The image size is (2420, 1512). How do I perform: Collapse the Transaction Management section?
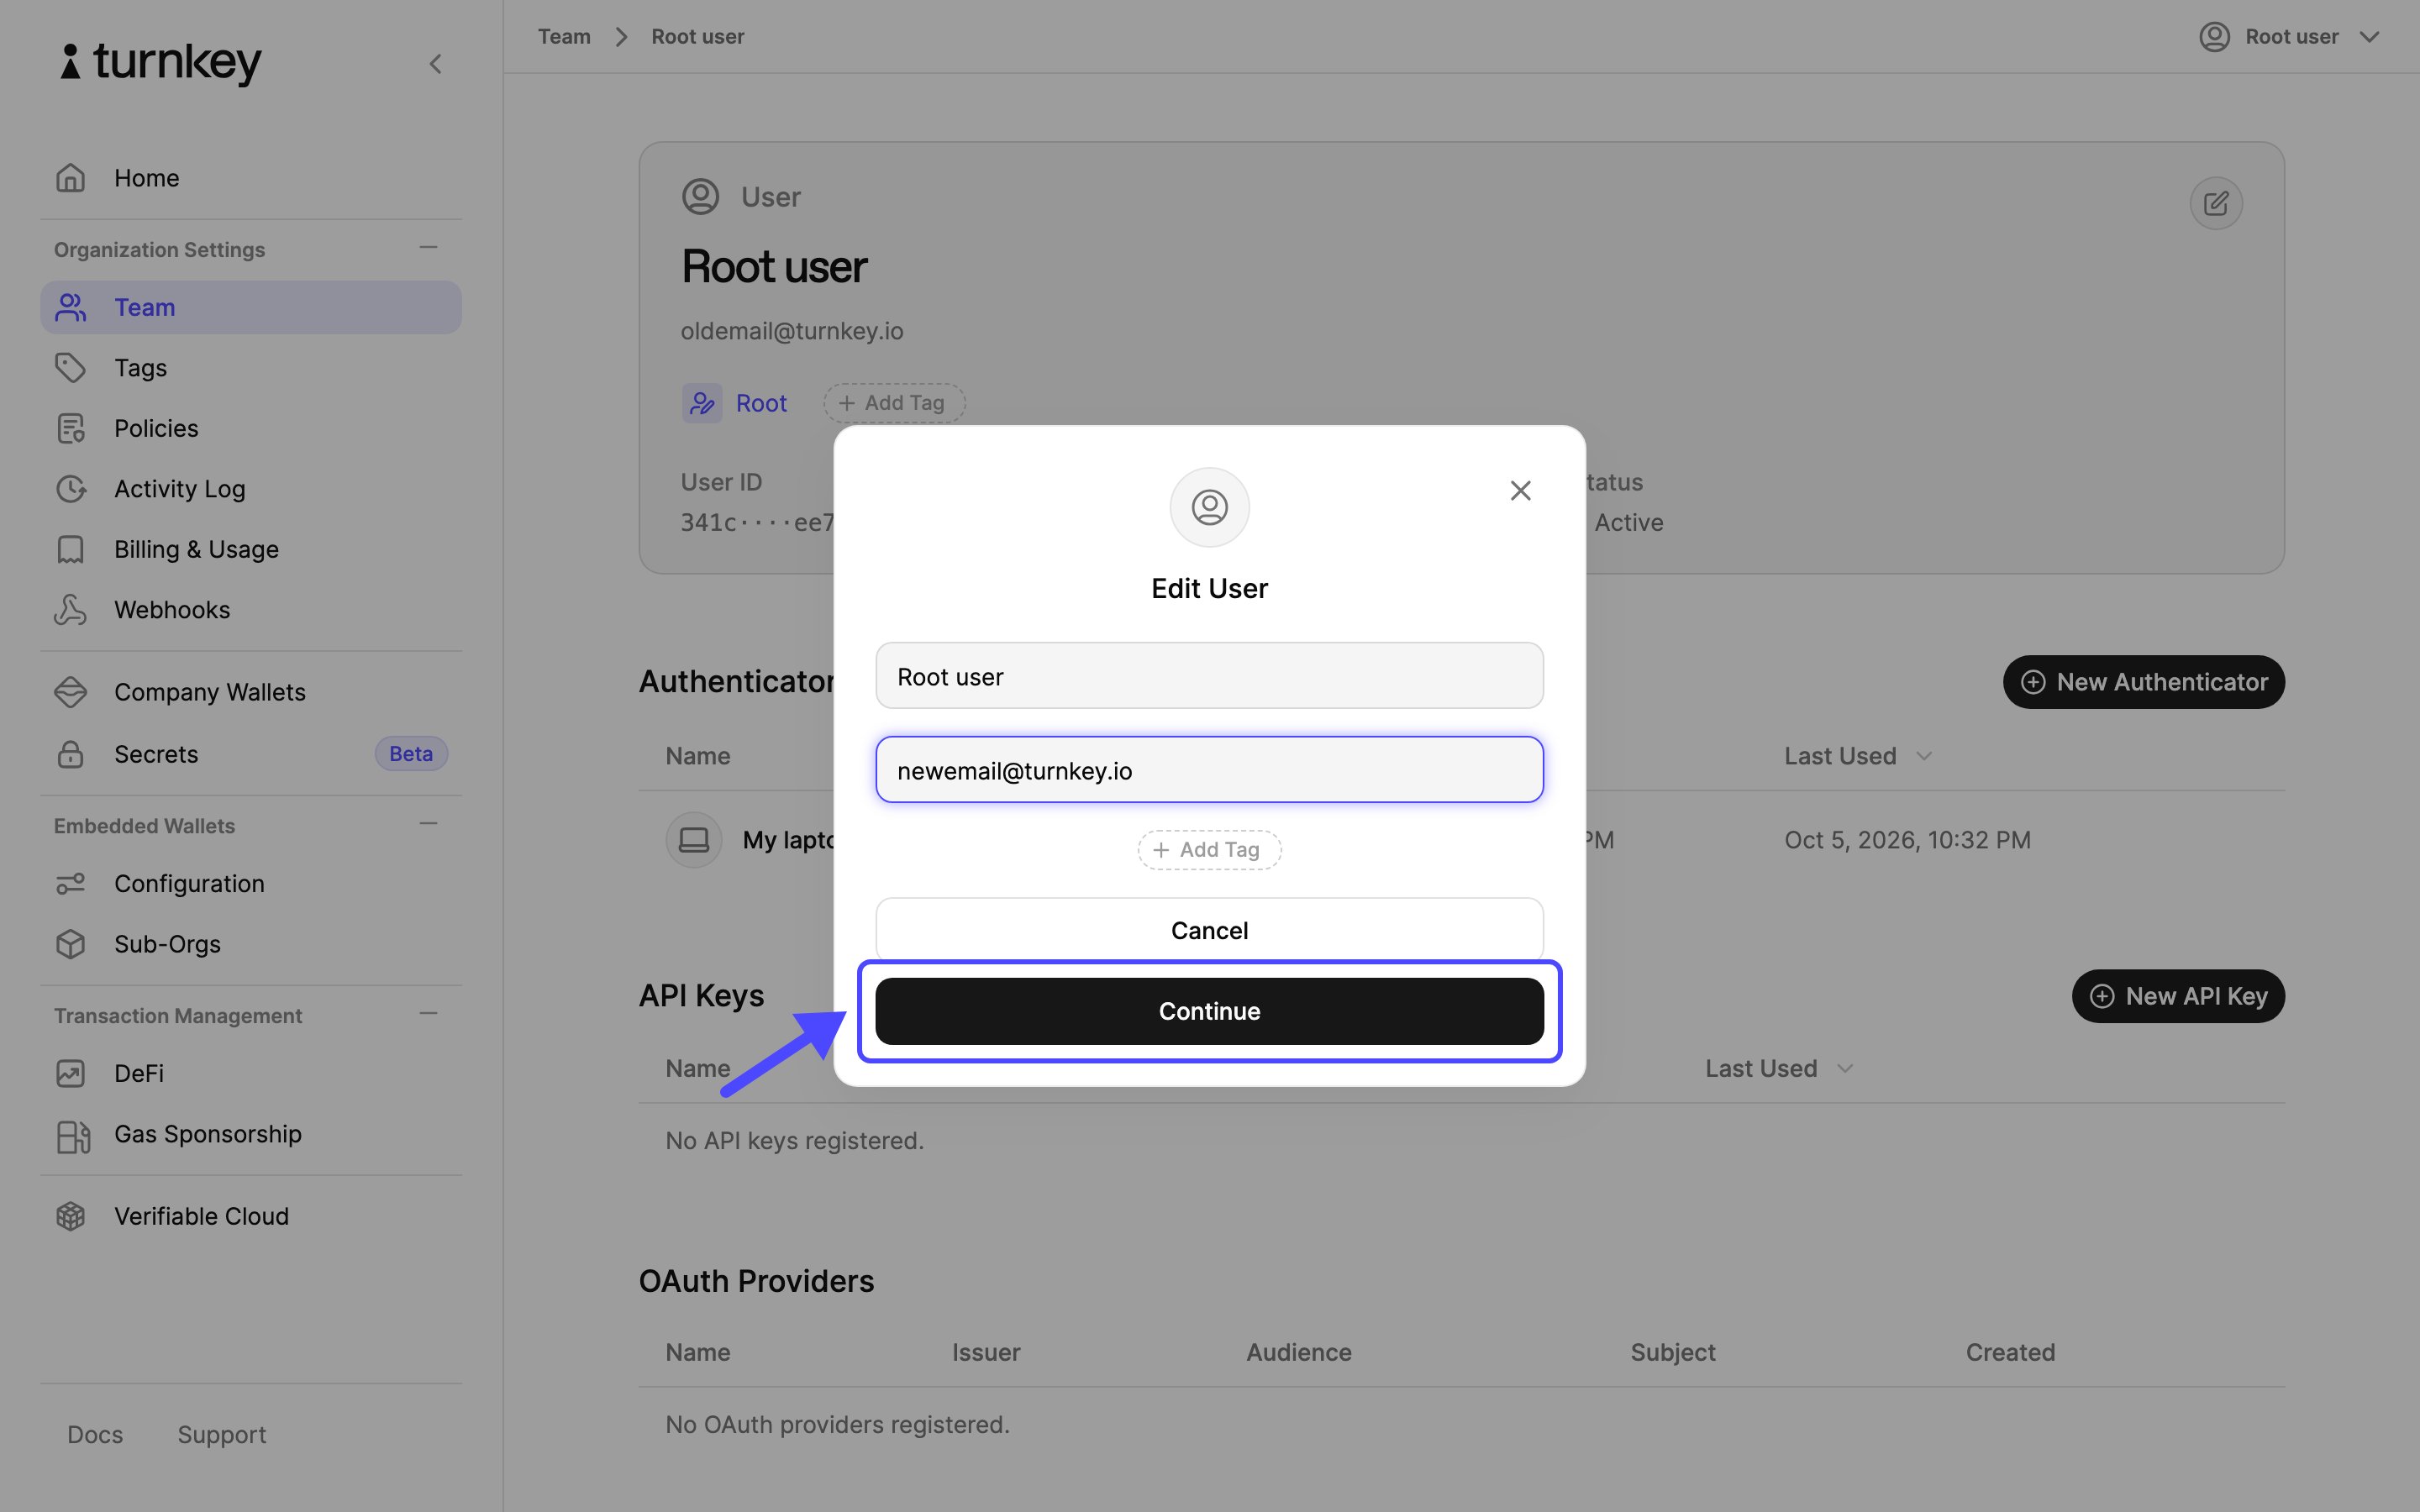click(x=428, y=1013)
